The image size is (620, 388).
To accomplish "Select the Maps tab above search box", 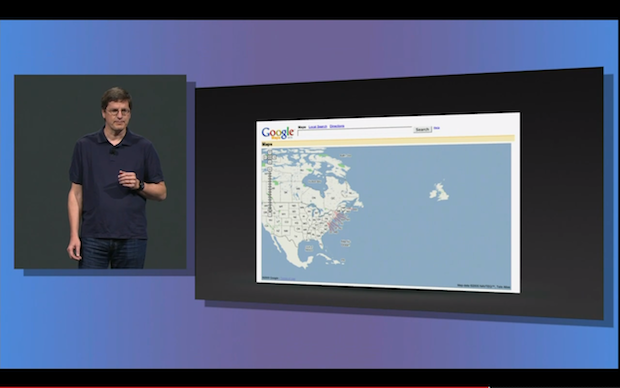I will 302,127.
